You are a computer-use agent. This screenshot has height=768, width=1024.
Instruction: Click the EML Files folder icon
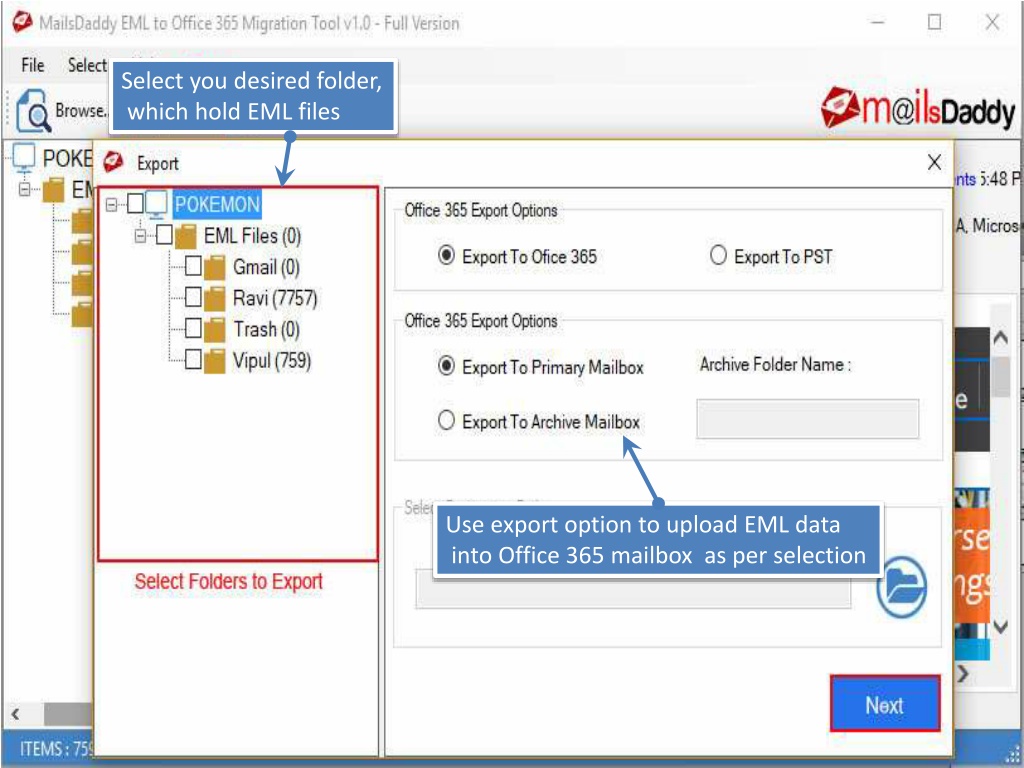185,236
